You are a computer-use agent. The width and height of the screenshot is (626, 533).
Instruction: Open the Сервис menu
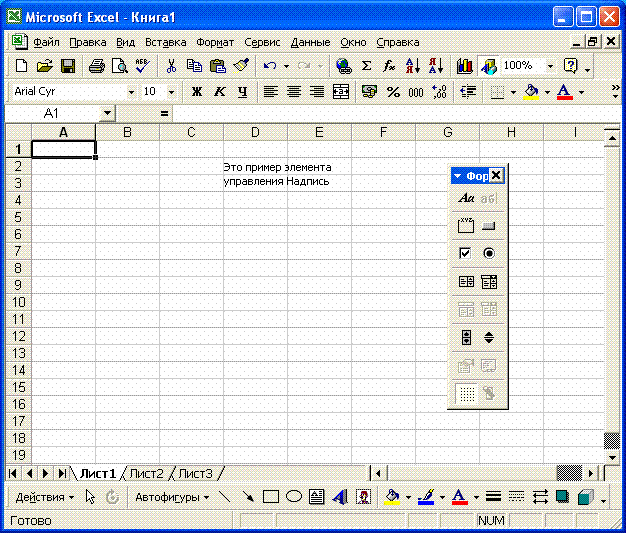pos(262,42)
